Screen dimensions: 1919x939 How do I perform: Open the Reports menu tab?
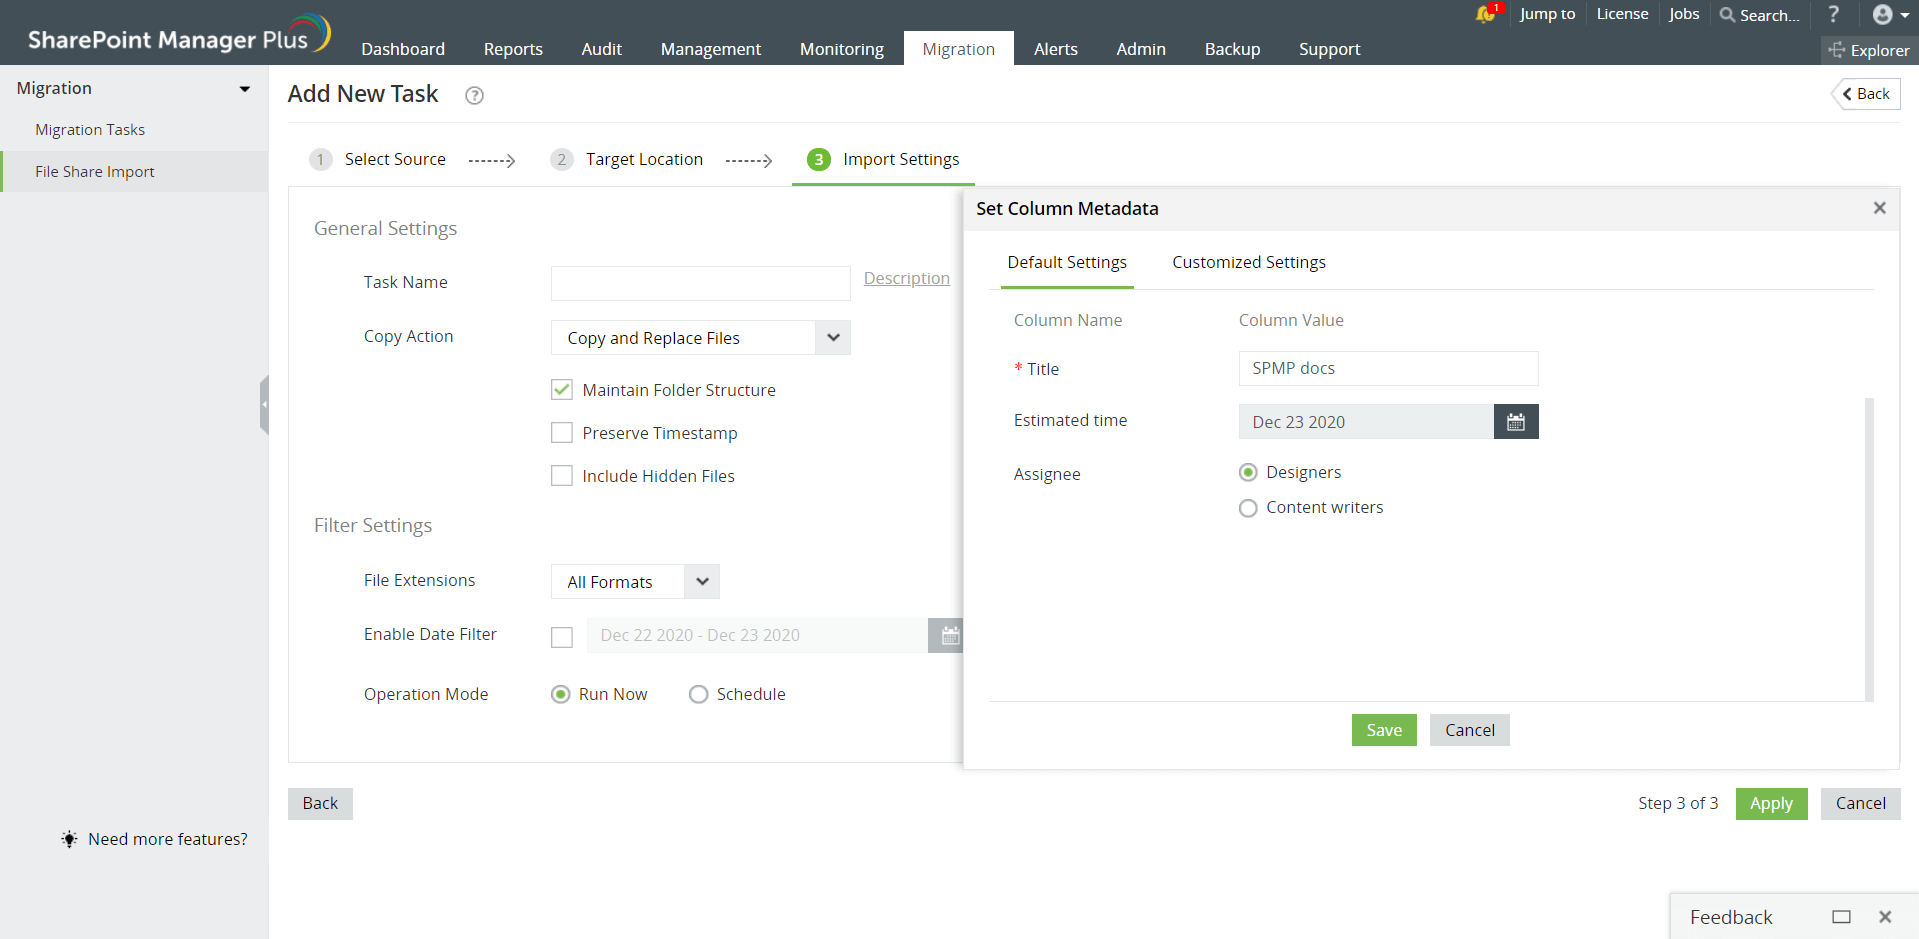click(x=513, y=49)
